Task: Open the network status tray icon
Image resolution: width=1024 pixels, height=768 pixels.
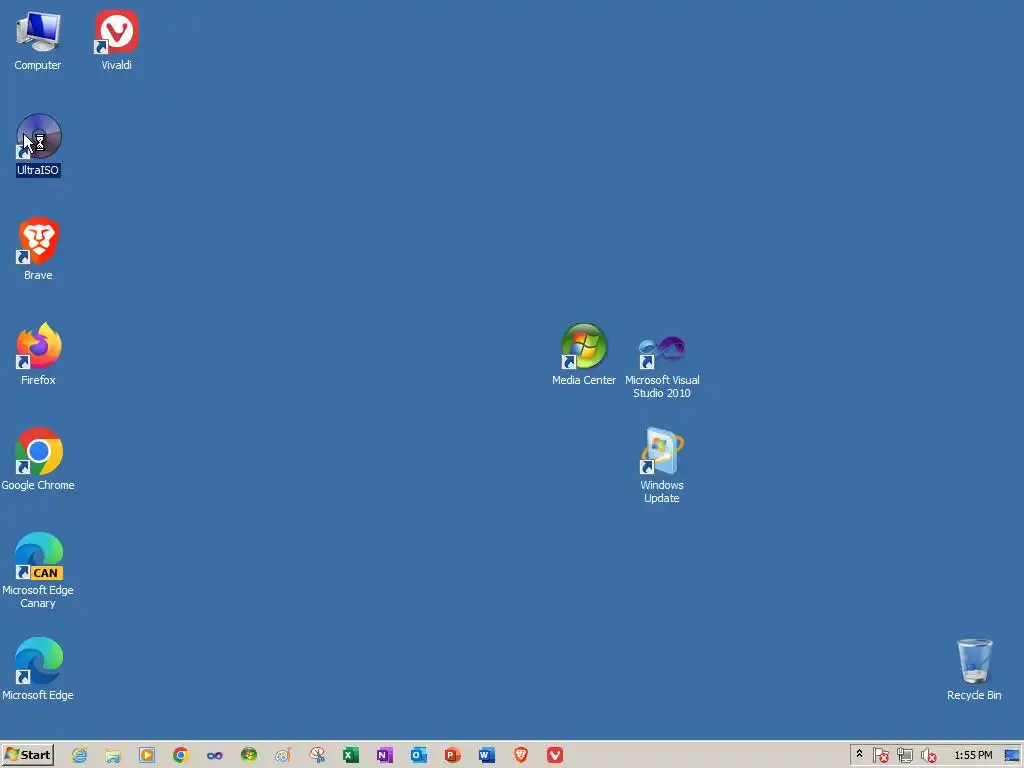Action: (x=904, y=756)
